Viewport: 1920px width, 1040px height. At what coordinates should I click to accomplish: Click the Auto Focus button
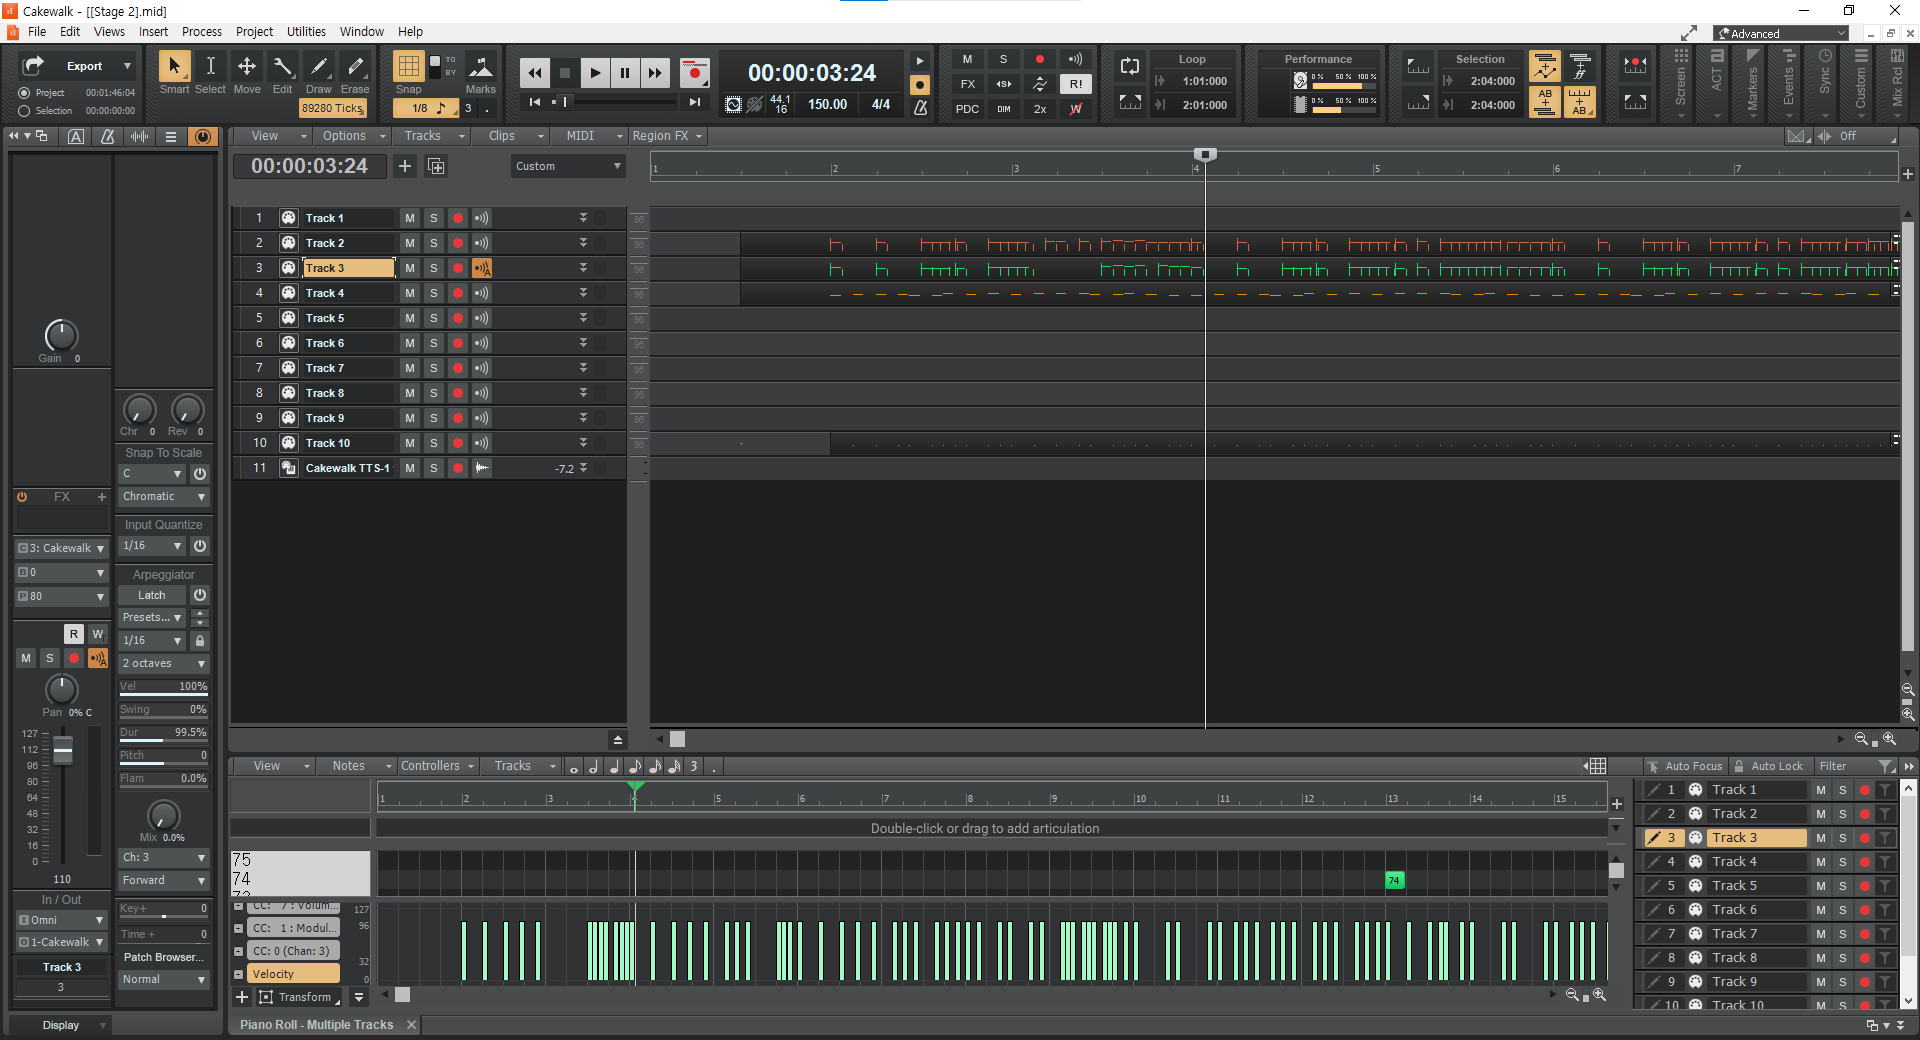[1685, 766]
